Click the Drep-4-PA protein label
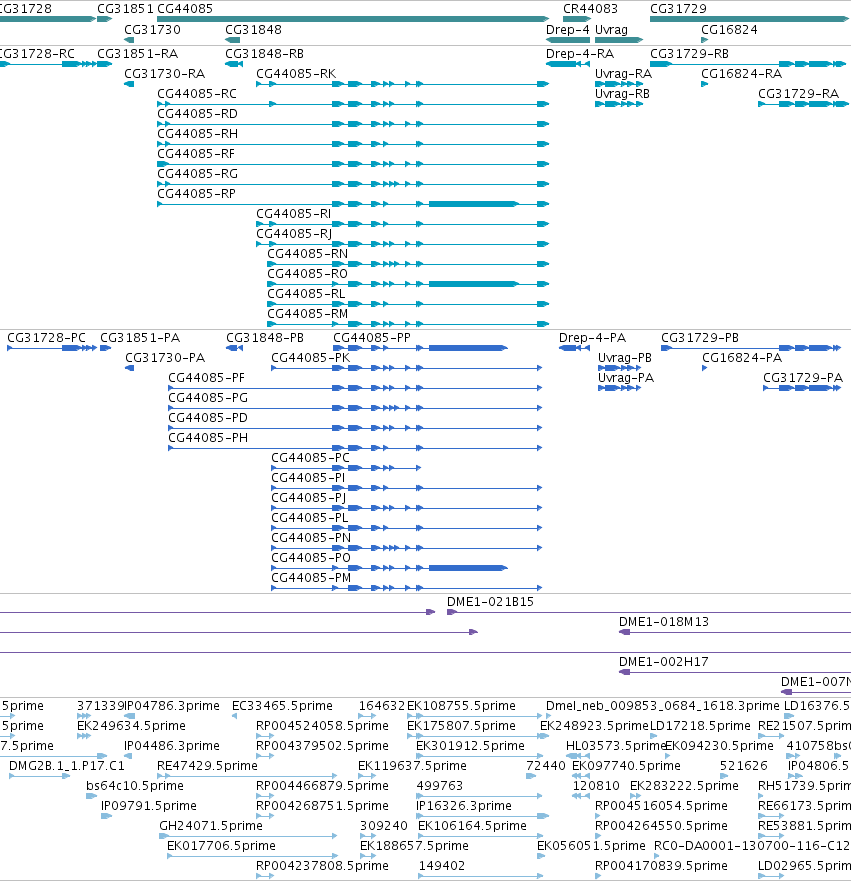851x881 pixels. [592, 338]
